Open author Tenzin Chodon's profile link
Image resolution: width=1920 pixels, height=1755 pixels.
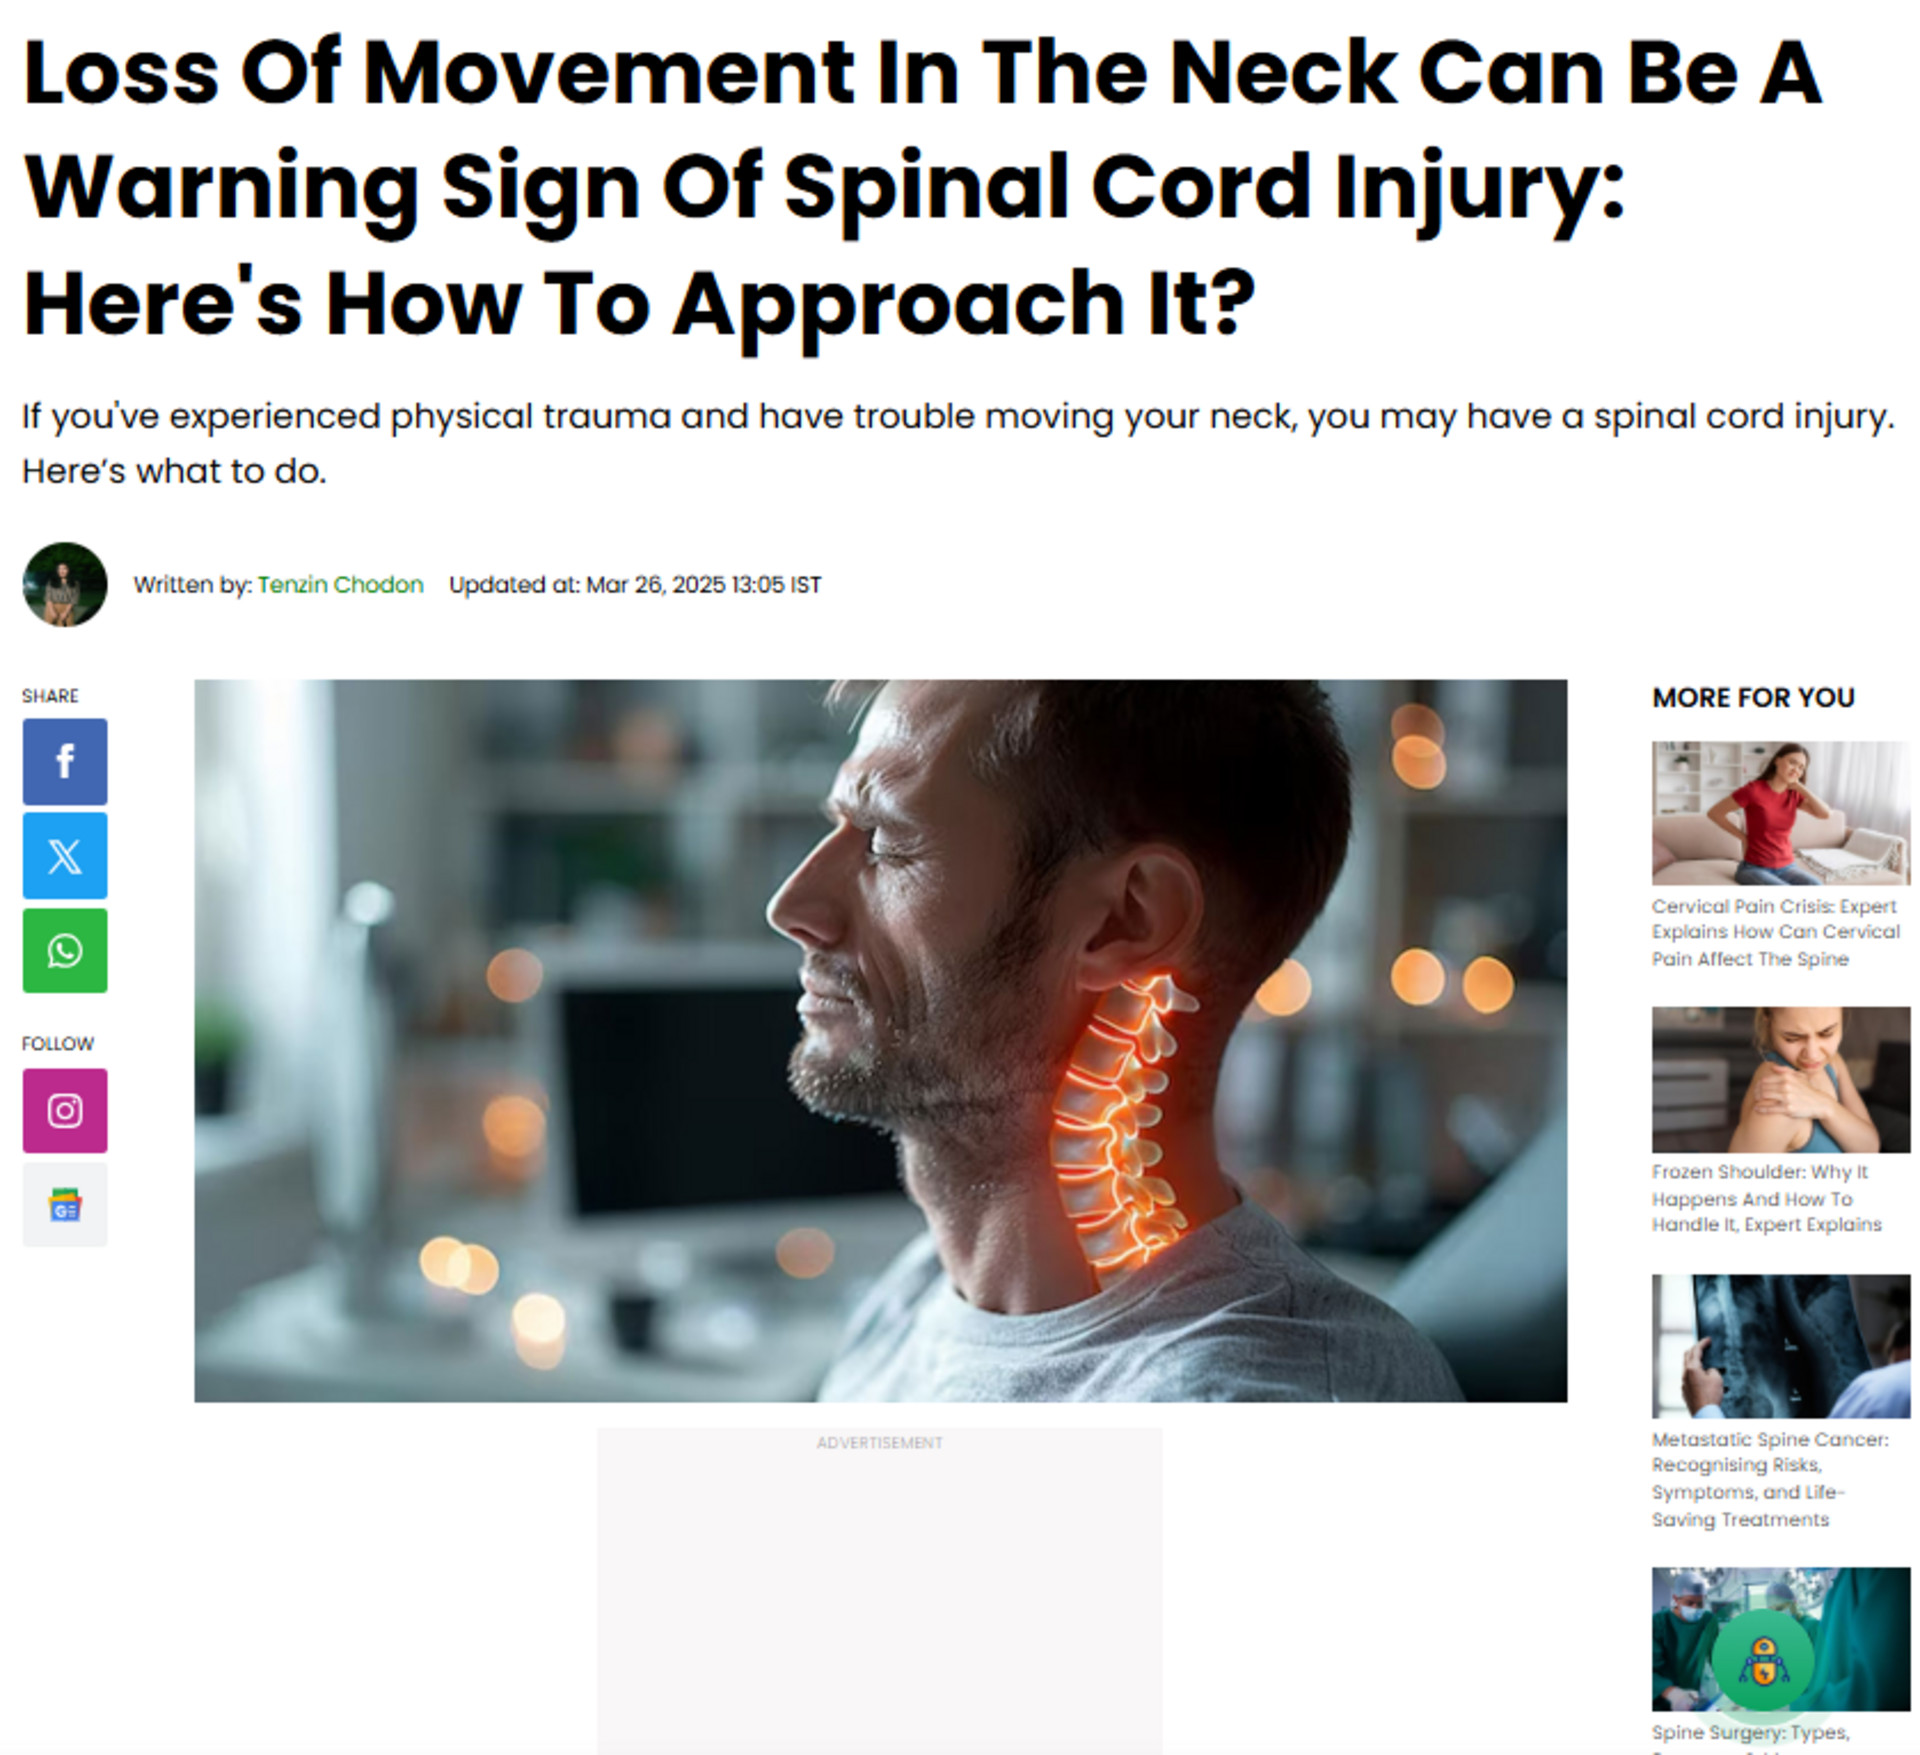point(340,584)
